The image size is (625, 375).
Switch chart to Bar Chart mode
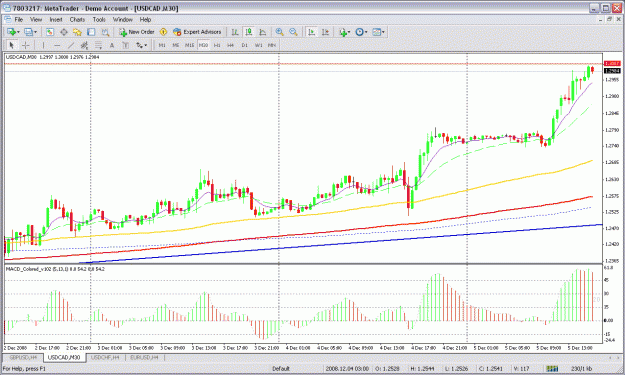tap(235, 32)
